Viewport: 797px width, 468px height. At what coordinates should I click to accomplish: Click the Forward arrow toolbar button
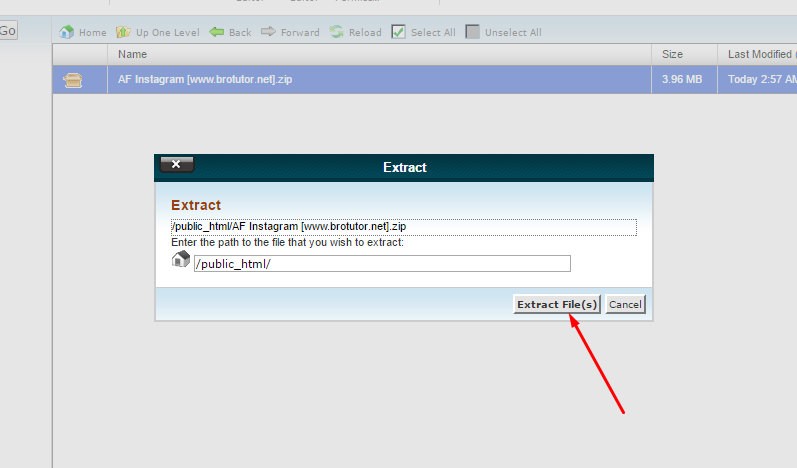pyautogui.click(x=290, y=32)
